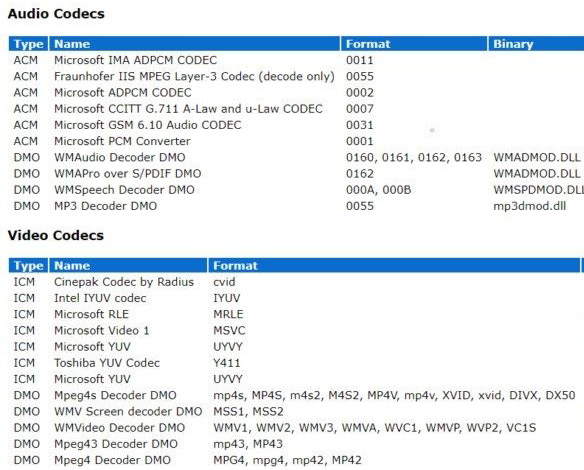Select 'WMV Screen decoder DMO' entry

point(128,412)
